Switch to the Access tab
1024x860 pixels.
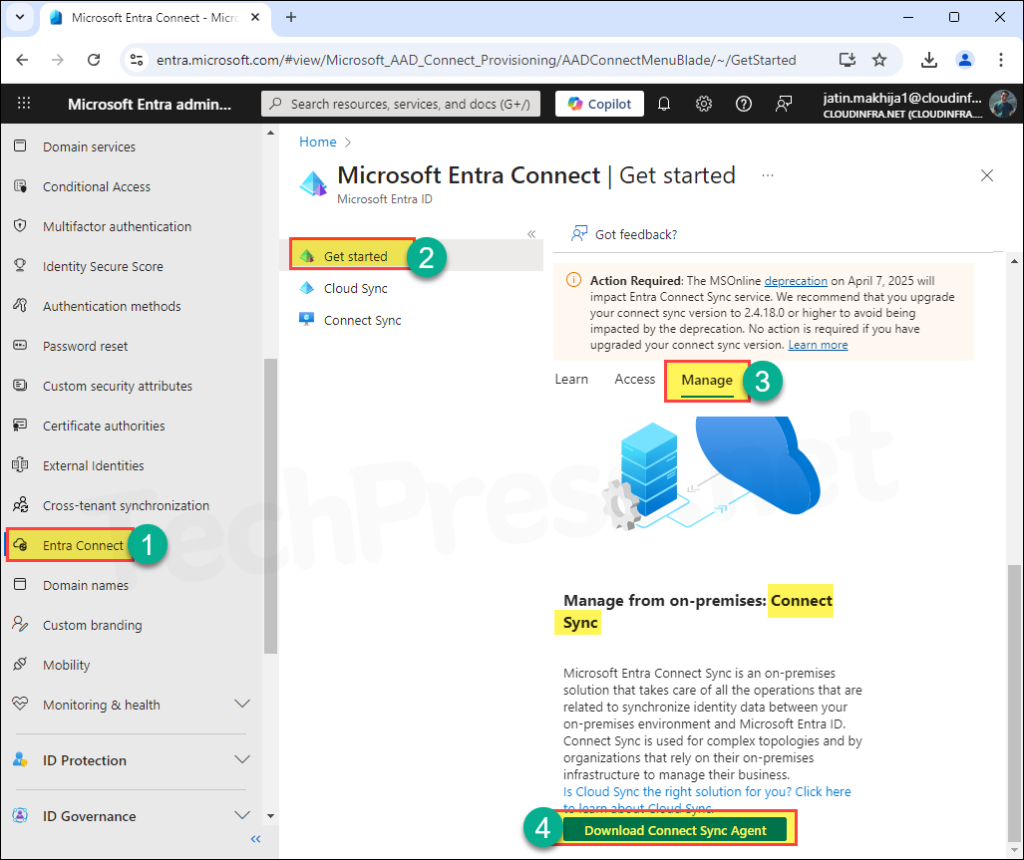click(634, 379)
